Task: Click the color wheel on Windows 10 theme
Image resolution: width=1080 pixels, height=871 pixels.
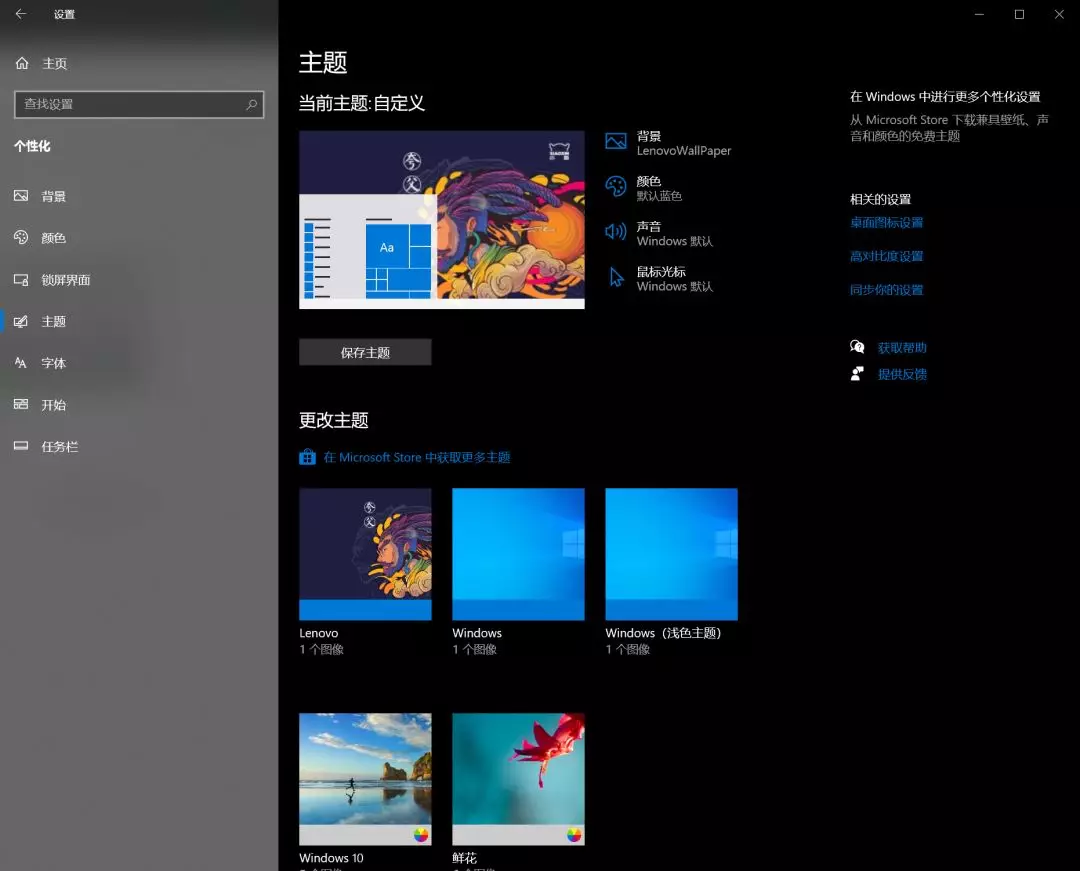Action: (421, 835)
